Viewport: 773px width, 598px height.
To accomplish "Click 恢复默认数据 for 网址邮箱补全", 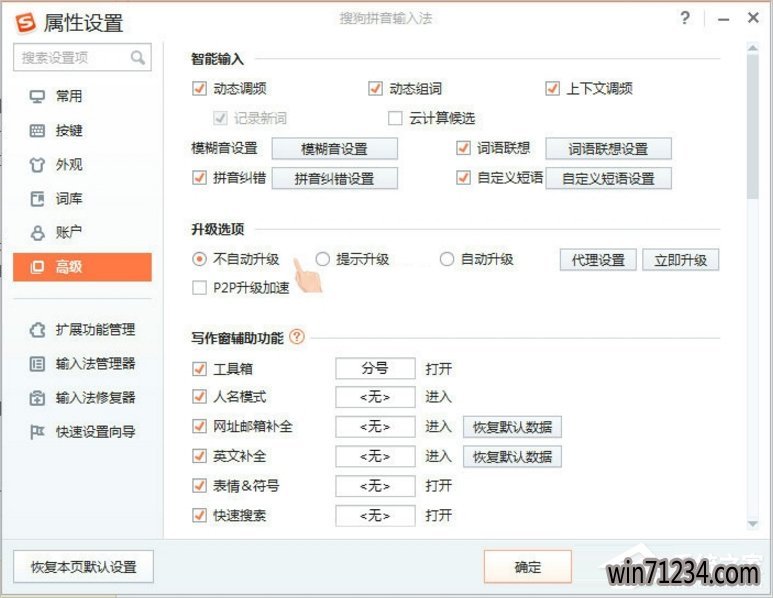I will (x=512, y=427).
